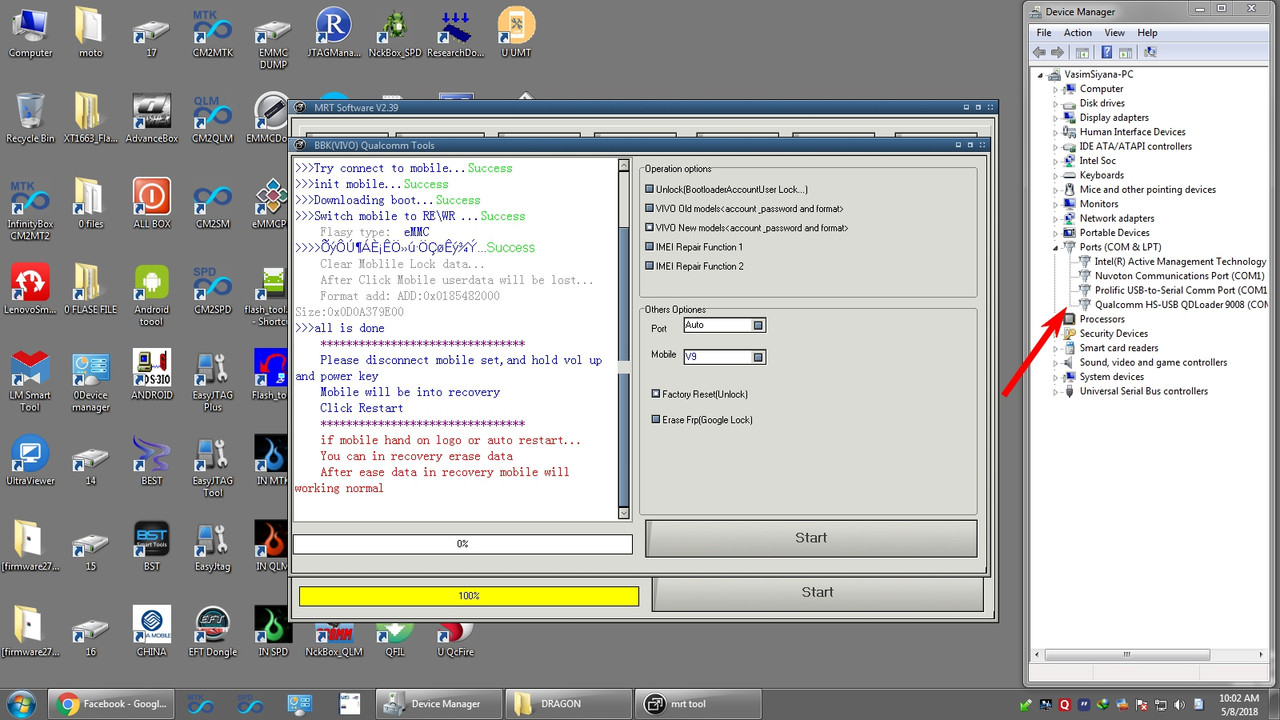Launch JTAGManager shortcut icon

(x=334, y=33)
